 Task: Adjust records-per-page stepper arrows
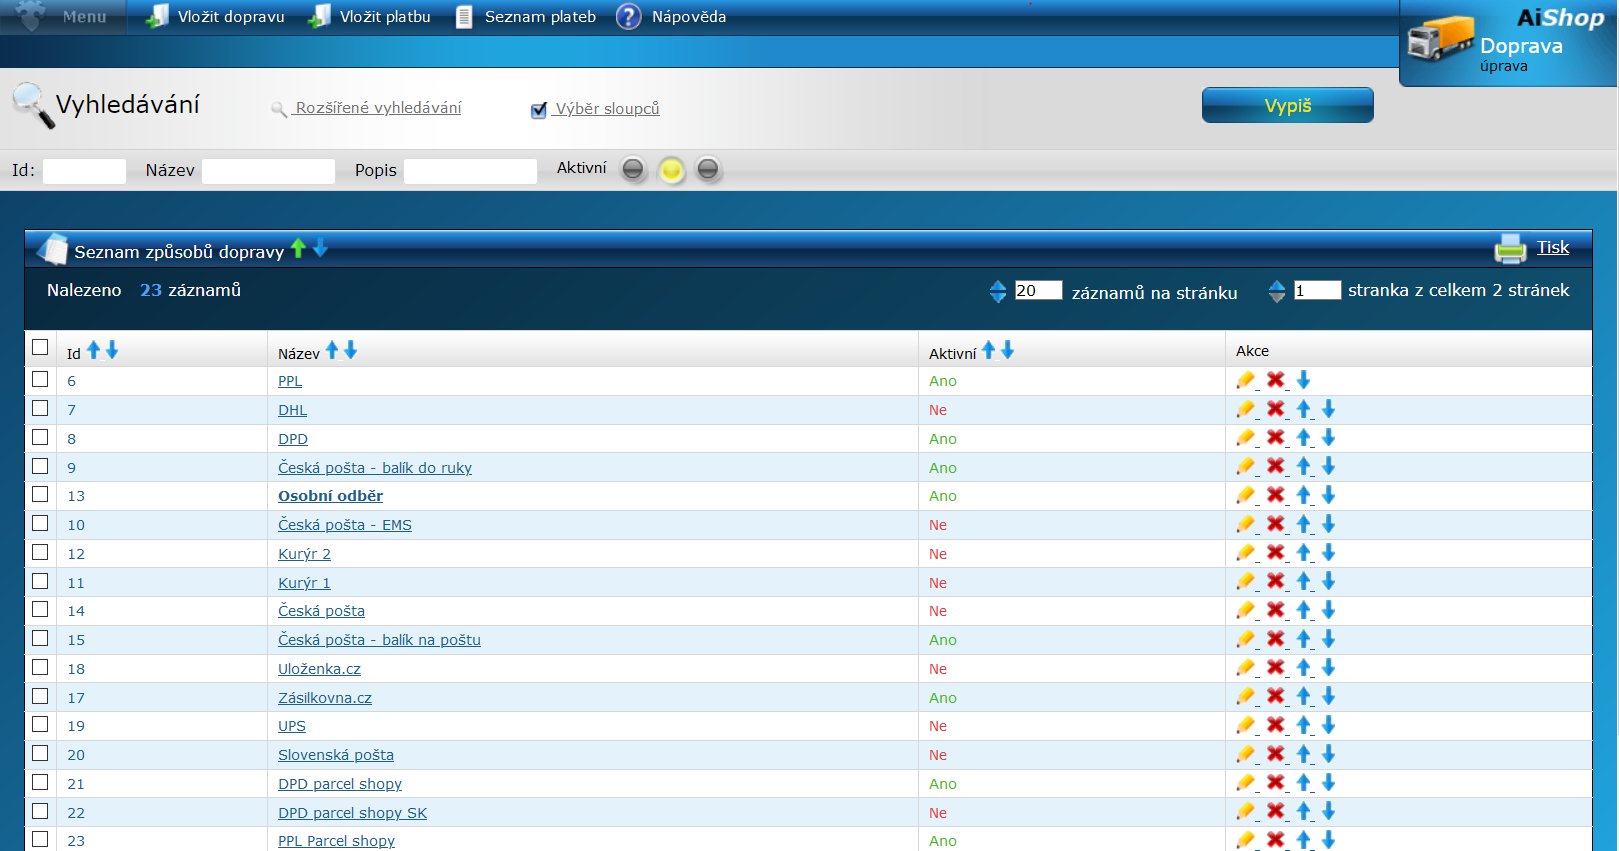(998, 291)
